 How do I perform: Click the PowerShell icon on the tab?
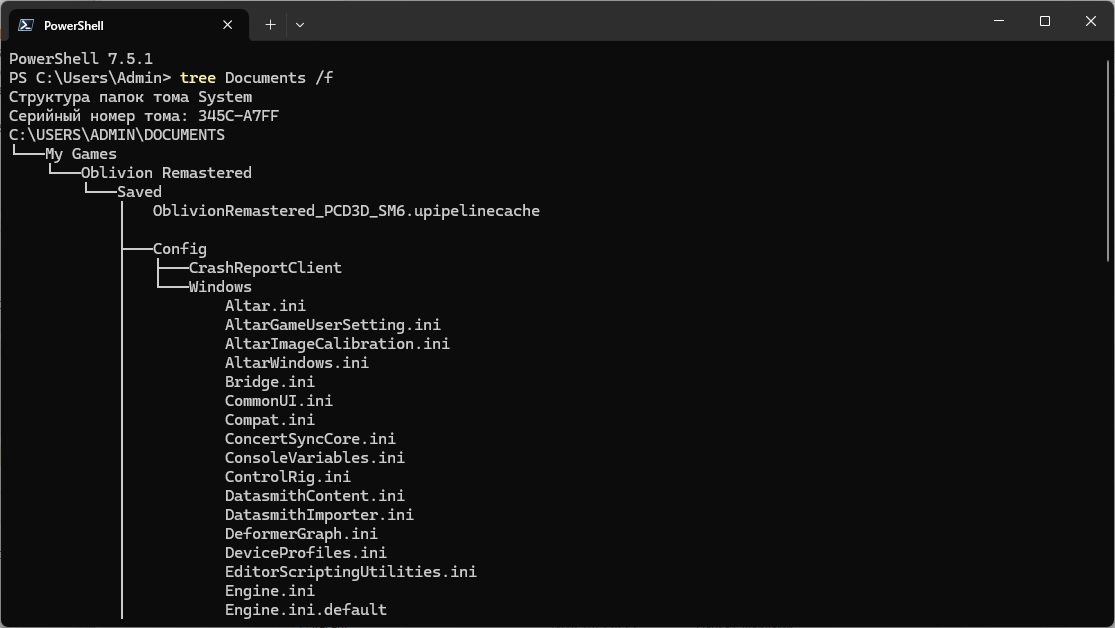(26, 25)
